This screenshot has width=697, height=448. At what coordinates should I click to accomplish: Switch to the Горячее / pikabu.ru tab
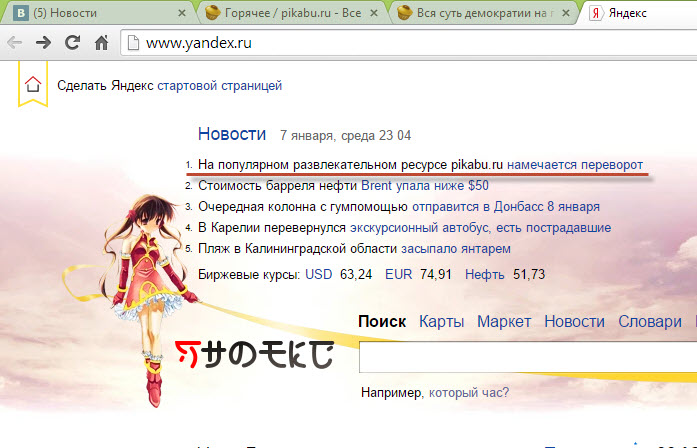click(x=285, y=14)
